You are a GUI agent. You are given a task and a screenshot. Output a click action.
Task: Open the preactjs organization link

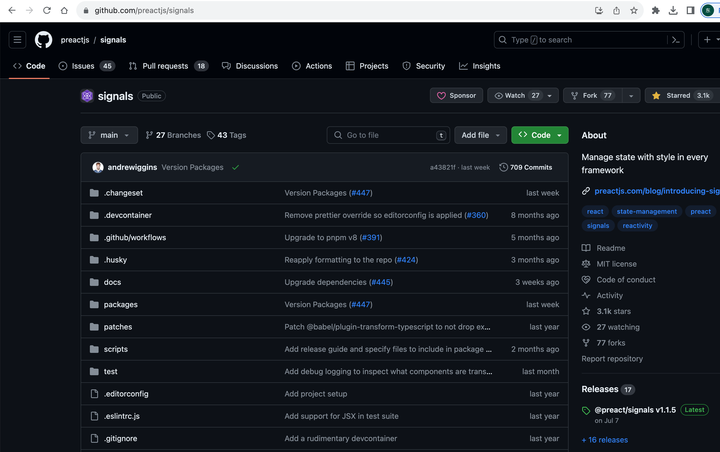click(x=75, y=40)
